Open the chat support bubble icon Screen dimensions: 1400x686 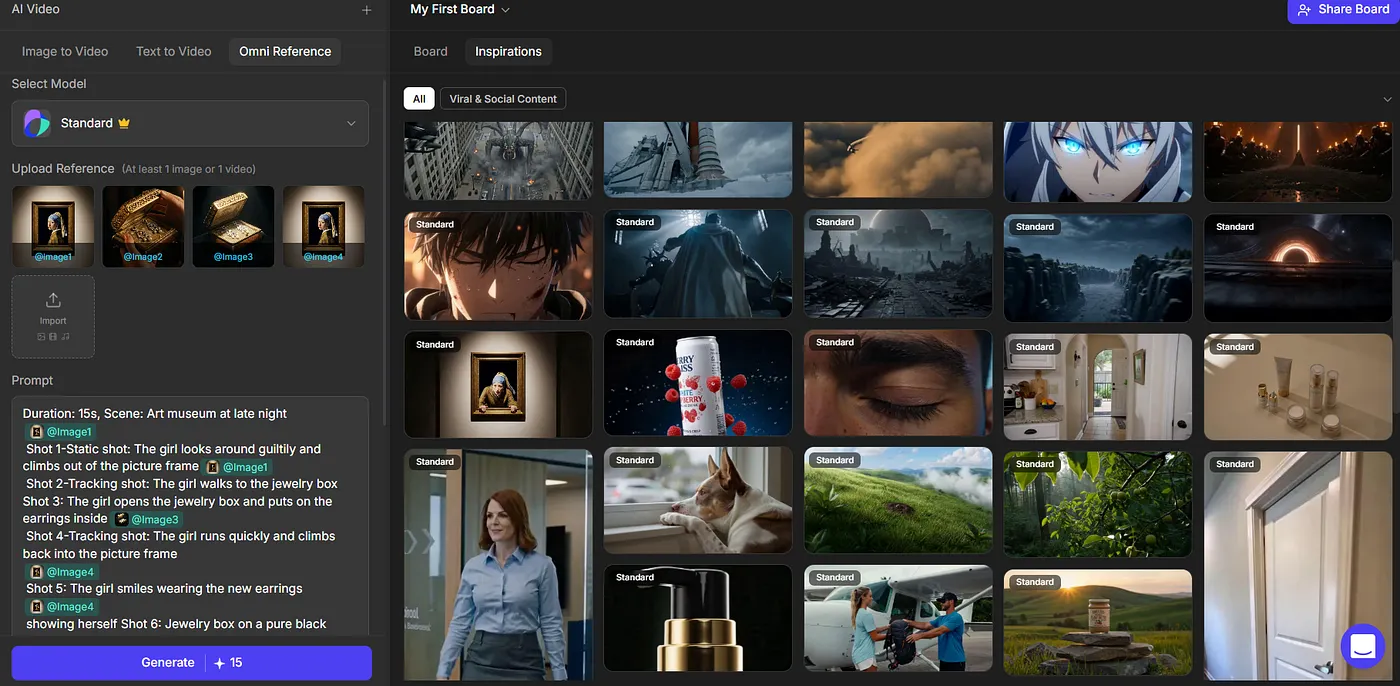click(1361, 646)
